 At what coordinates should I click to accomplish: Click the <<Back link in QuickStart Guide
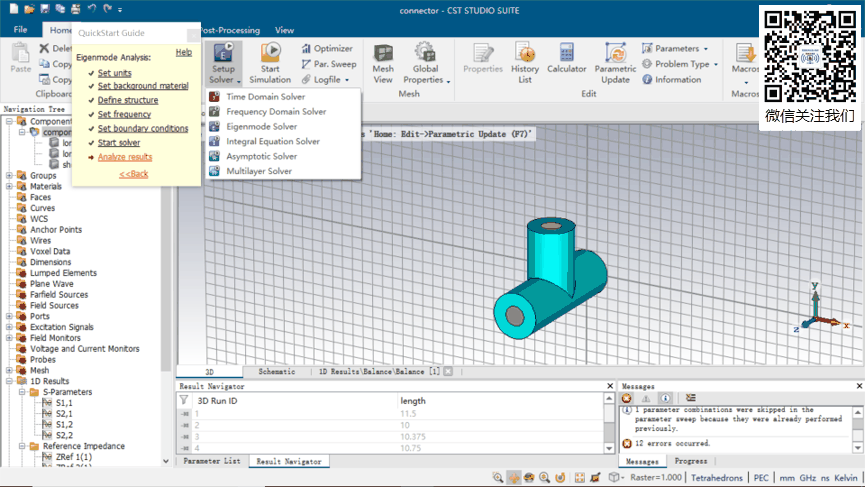point(133,174)
